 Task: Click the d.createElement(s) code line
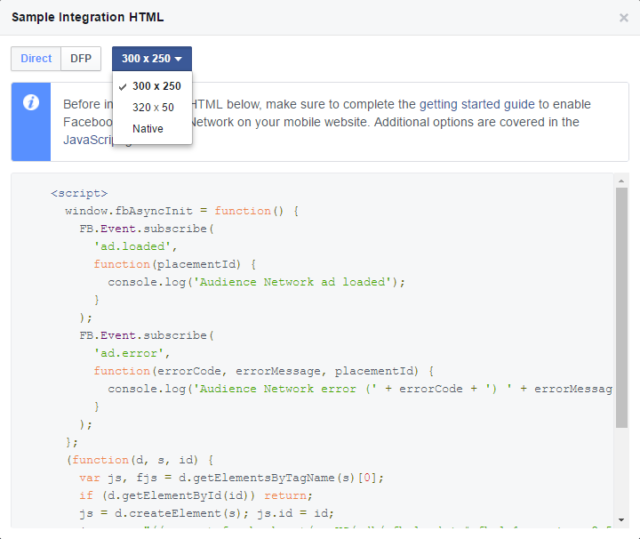tap(207, 513)
